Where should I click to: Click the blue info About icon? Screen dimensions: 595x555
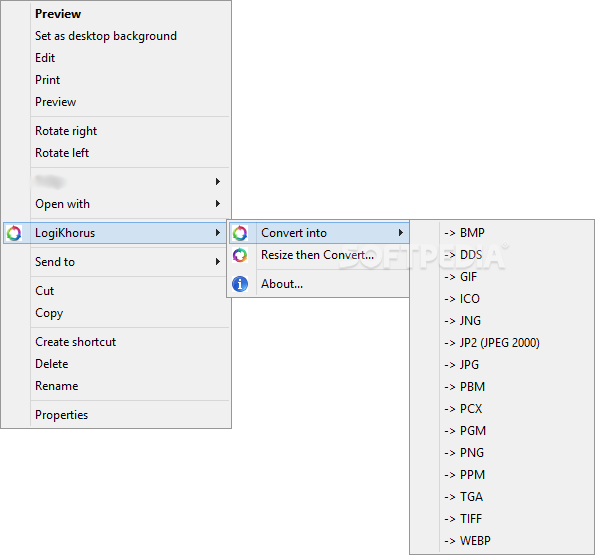(240, 284)
